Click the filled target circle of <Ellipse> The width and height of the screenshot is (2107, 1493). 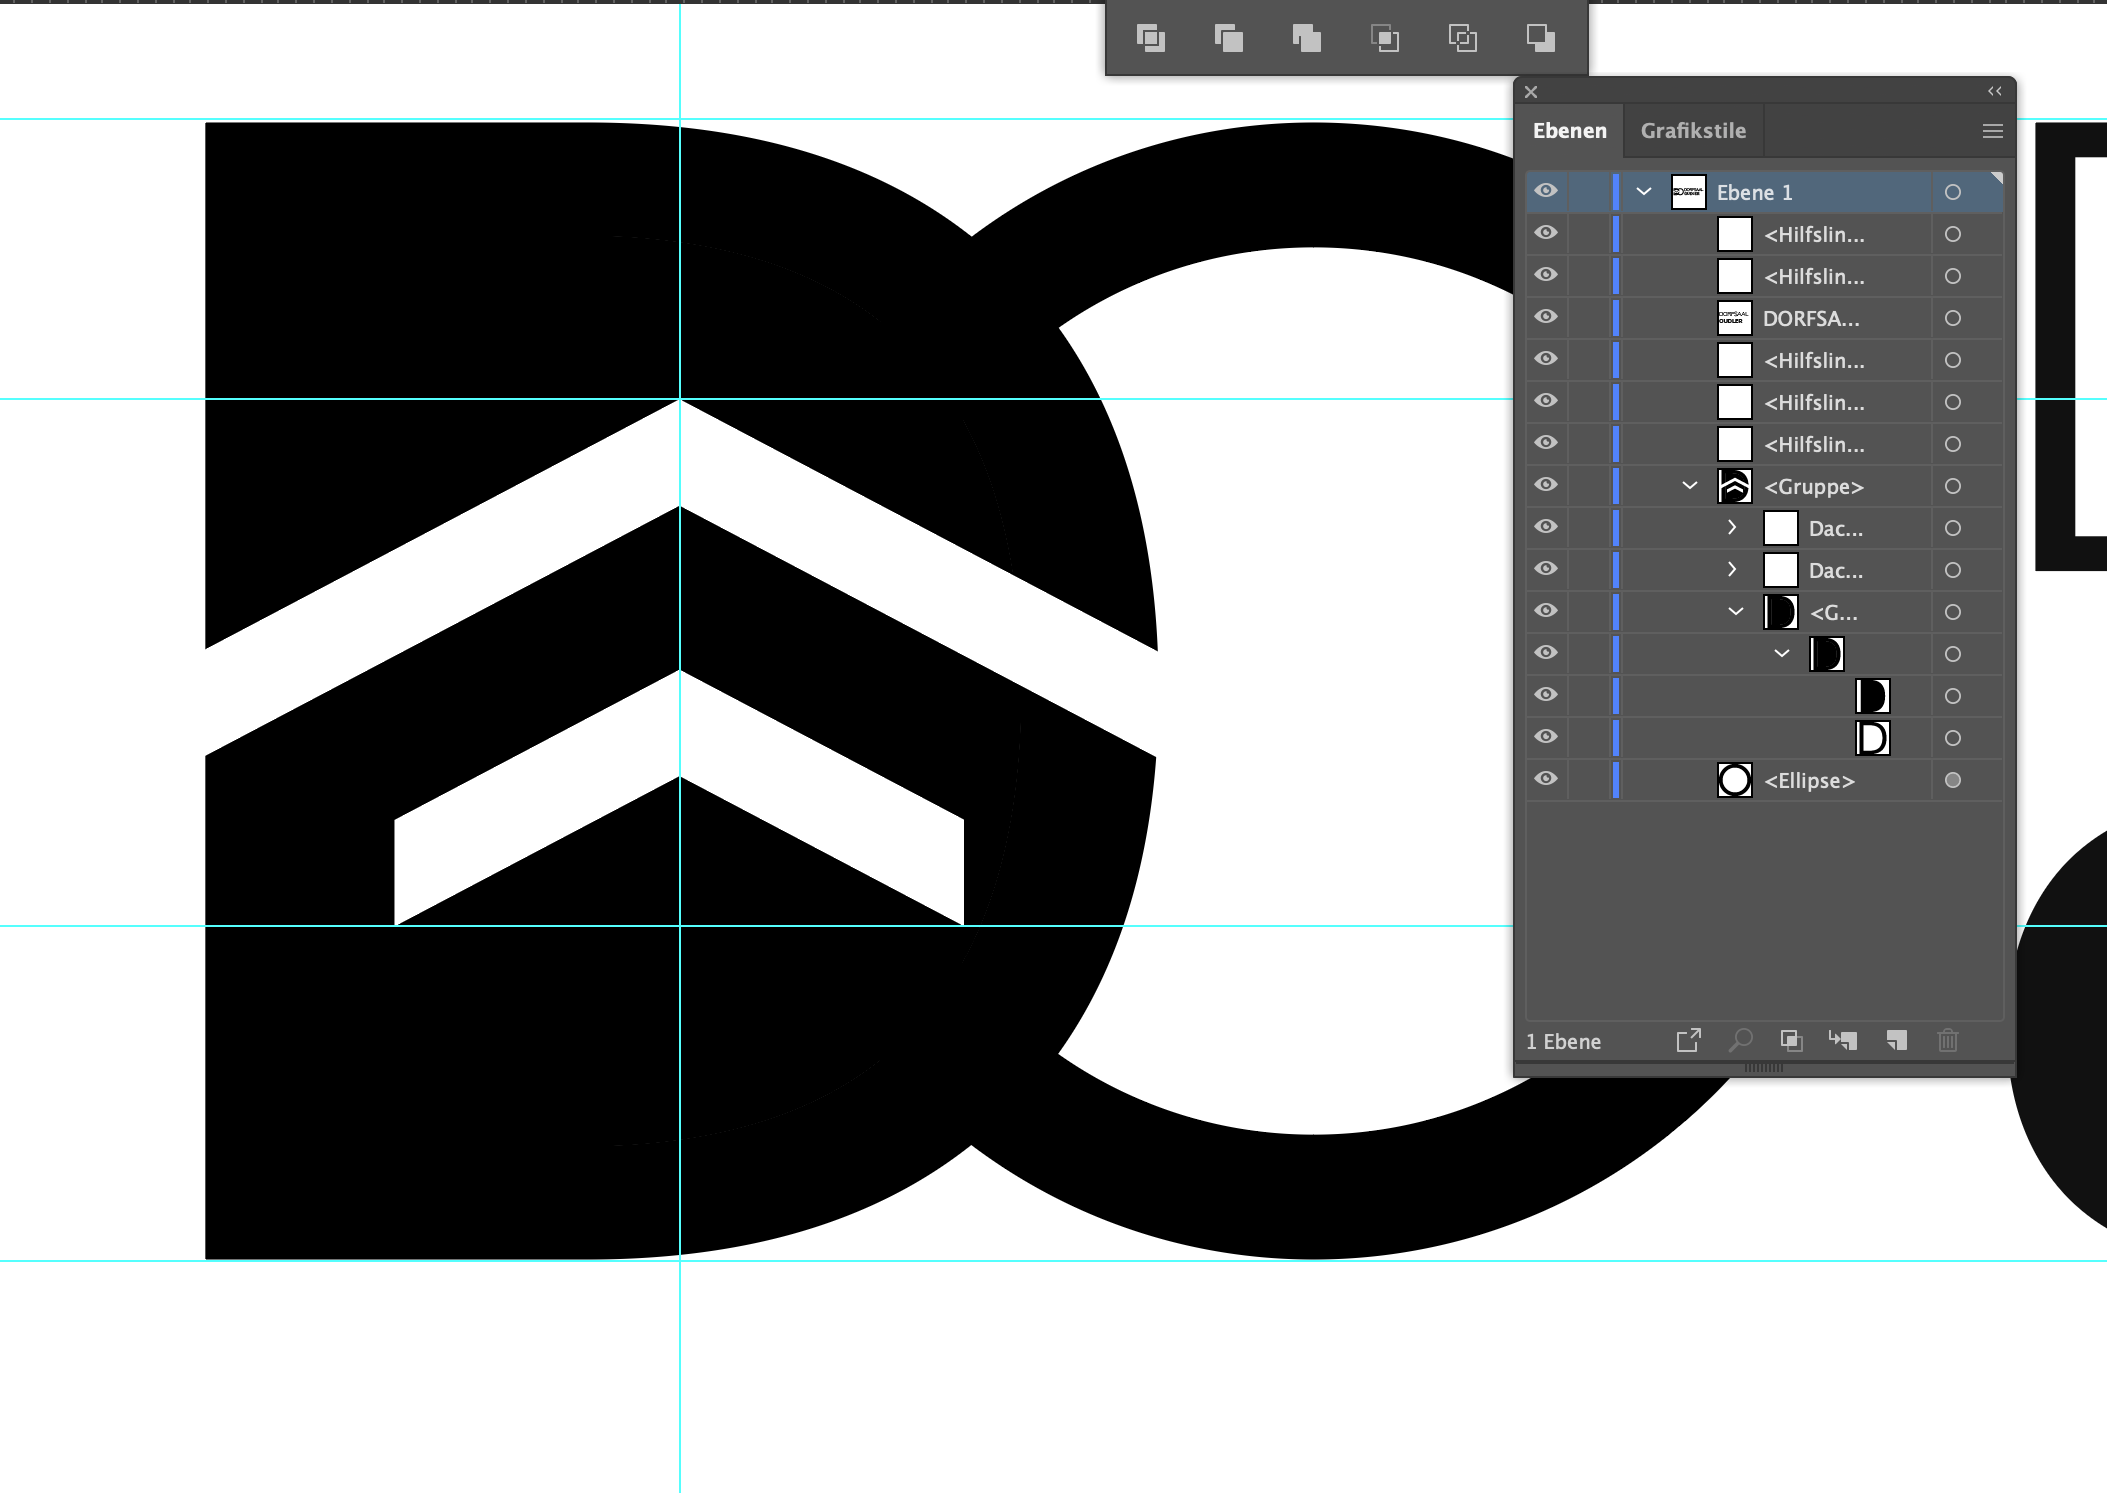(1954, 780)
